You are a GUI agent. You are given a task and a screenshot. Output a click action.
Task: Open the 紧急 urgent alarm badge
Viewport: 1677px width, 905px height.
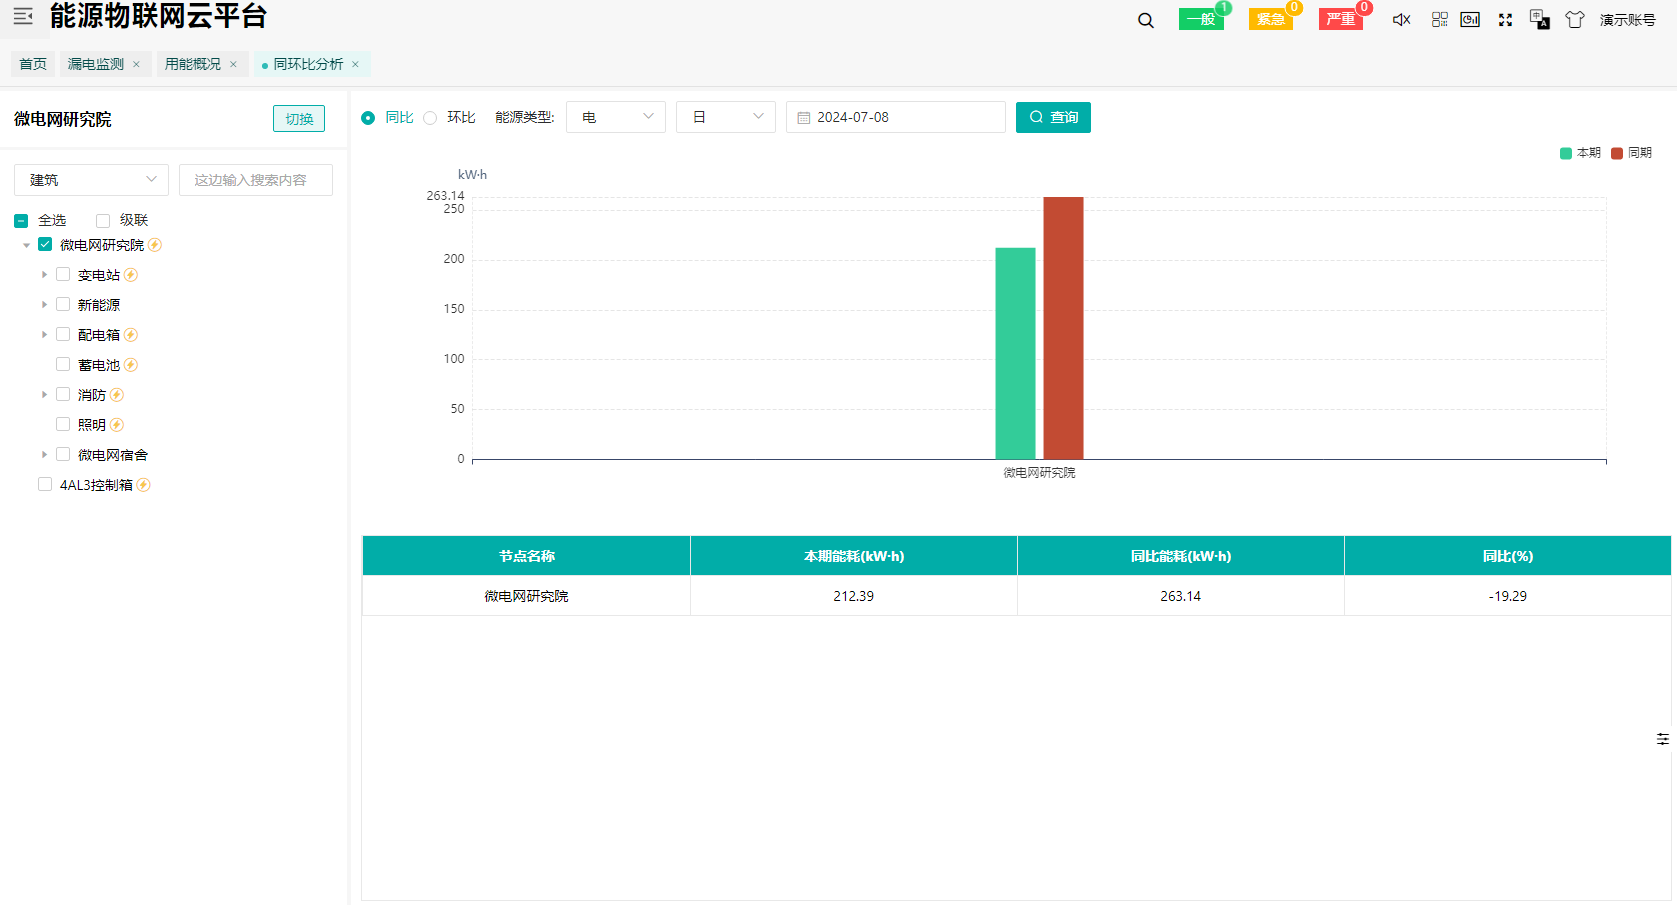[x=1270, y=19]
